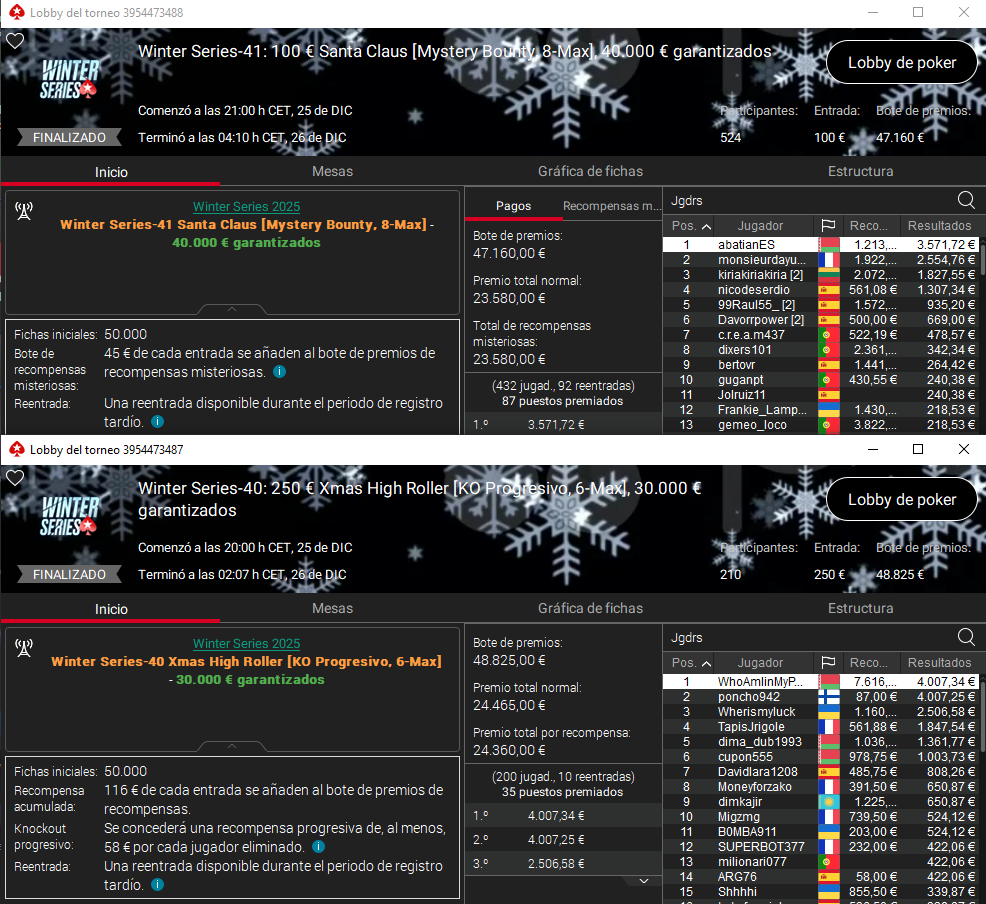Show info for mystery bounty pool 'recompensas misteriosas'

pyautogui.click(x=280, y=372)
